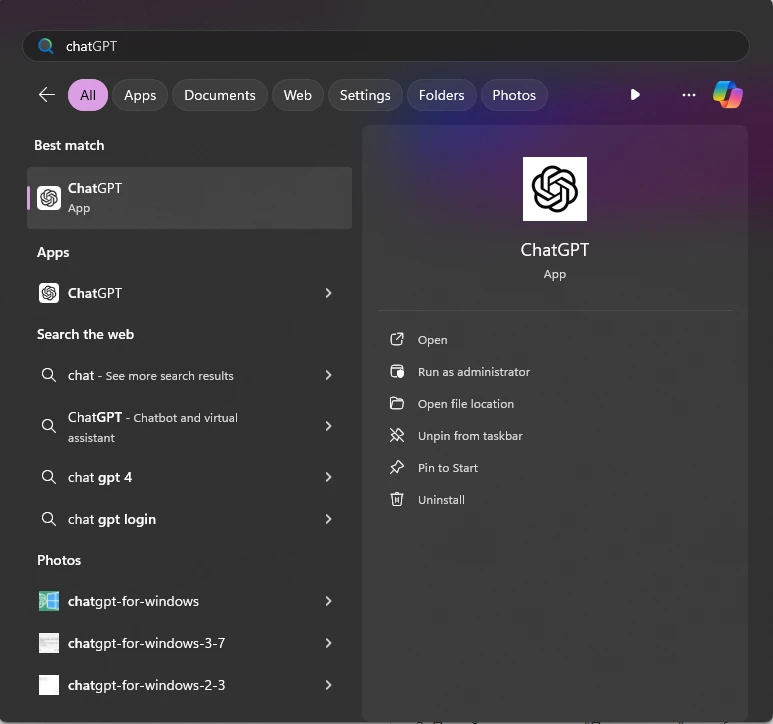The height and width of the screenshot is (724, 773).
Task: Click search icon beside 'chat gpt login'
Action: (48, 519)
